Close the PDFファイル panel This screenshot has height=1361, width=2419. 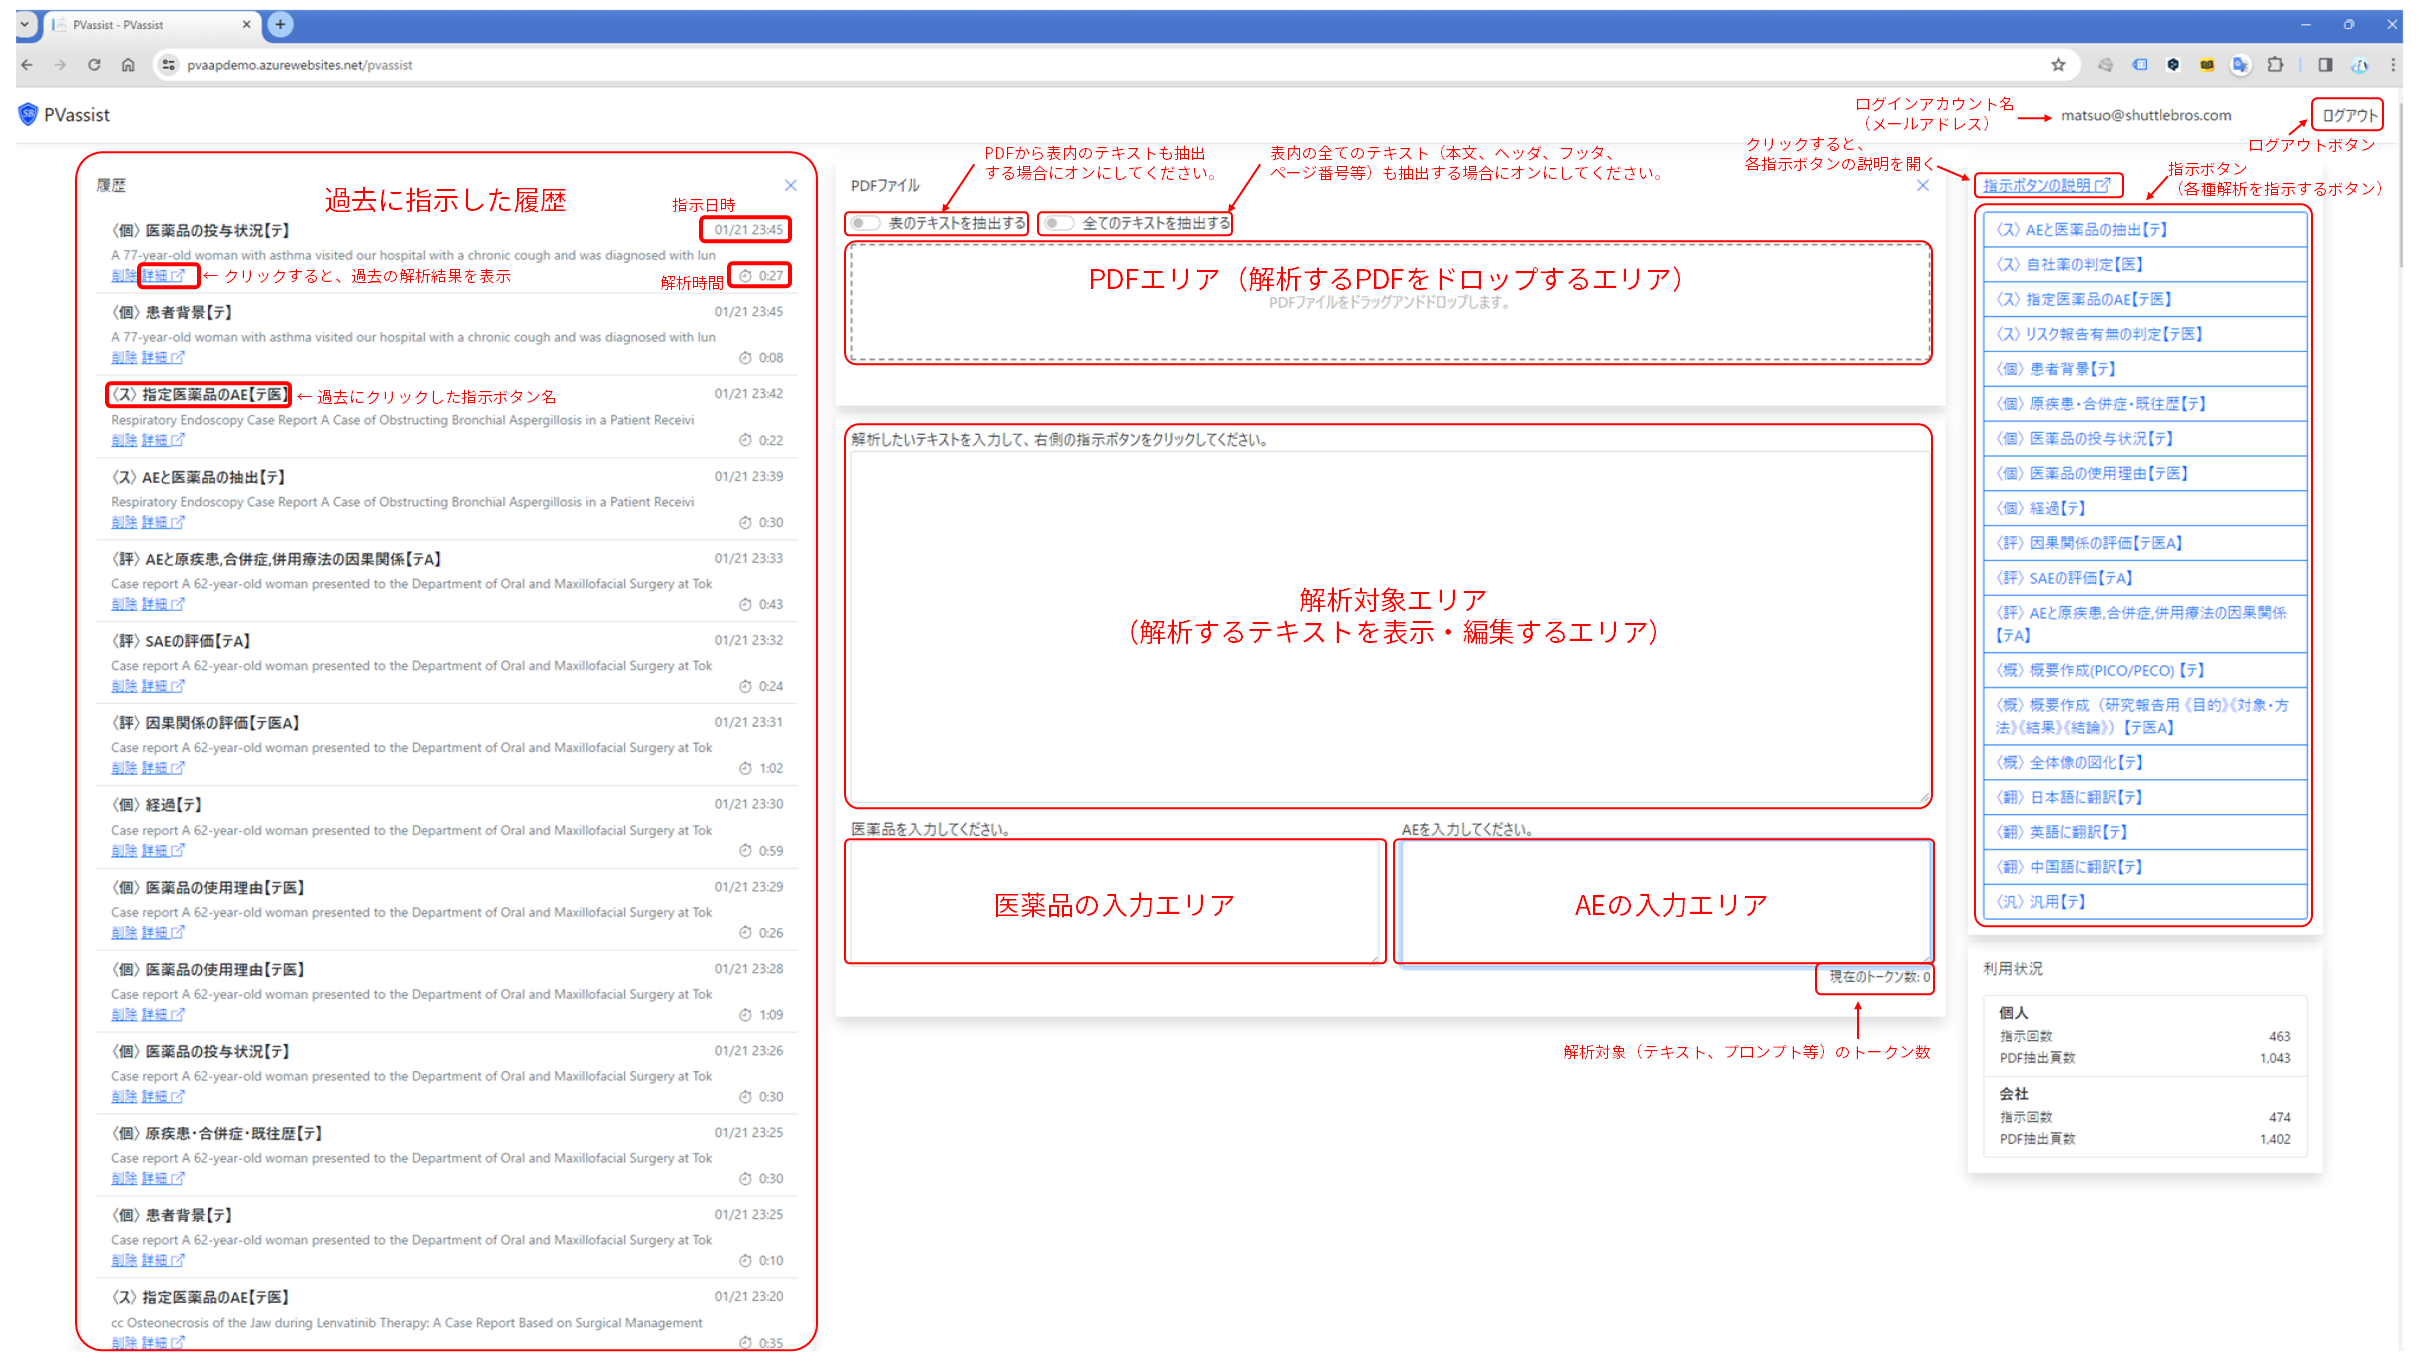coord(1923,186)
